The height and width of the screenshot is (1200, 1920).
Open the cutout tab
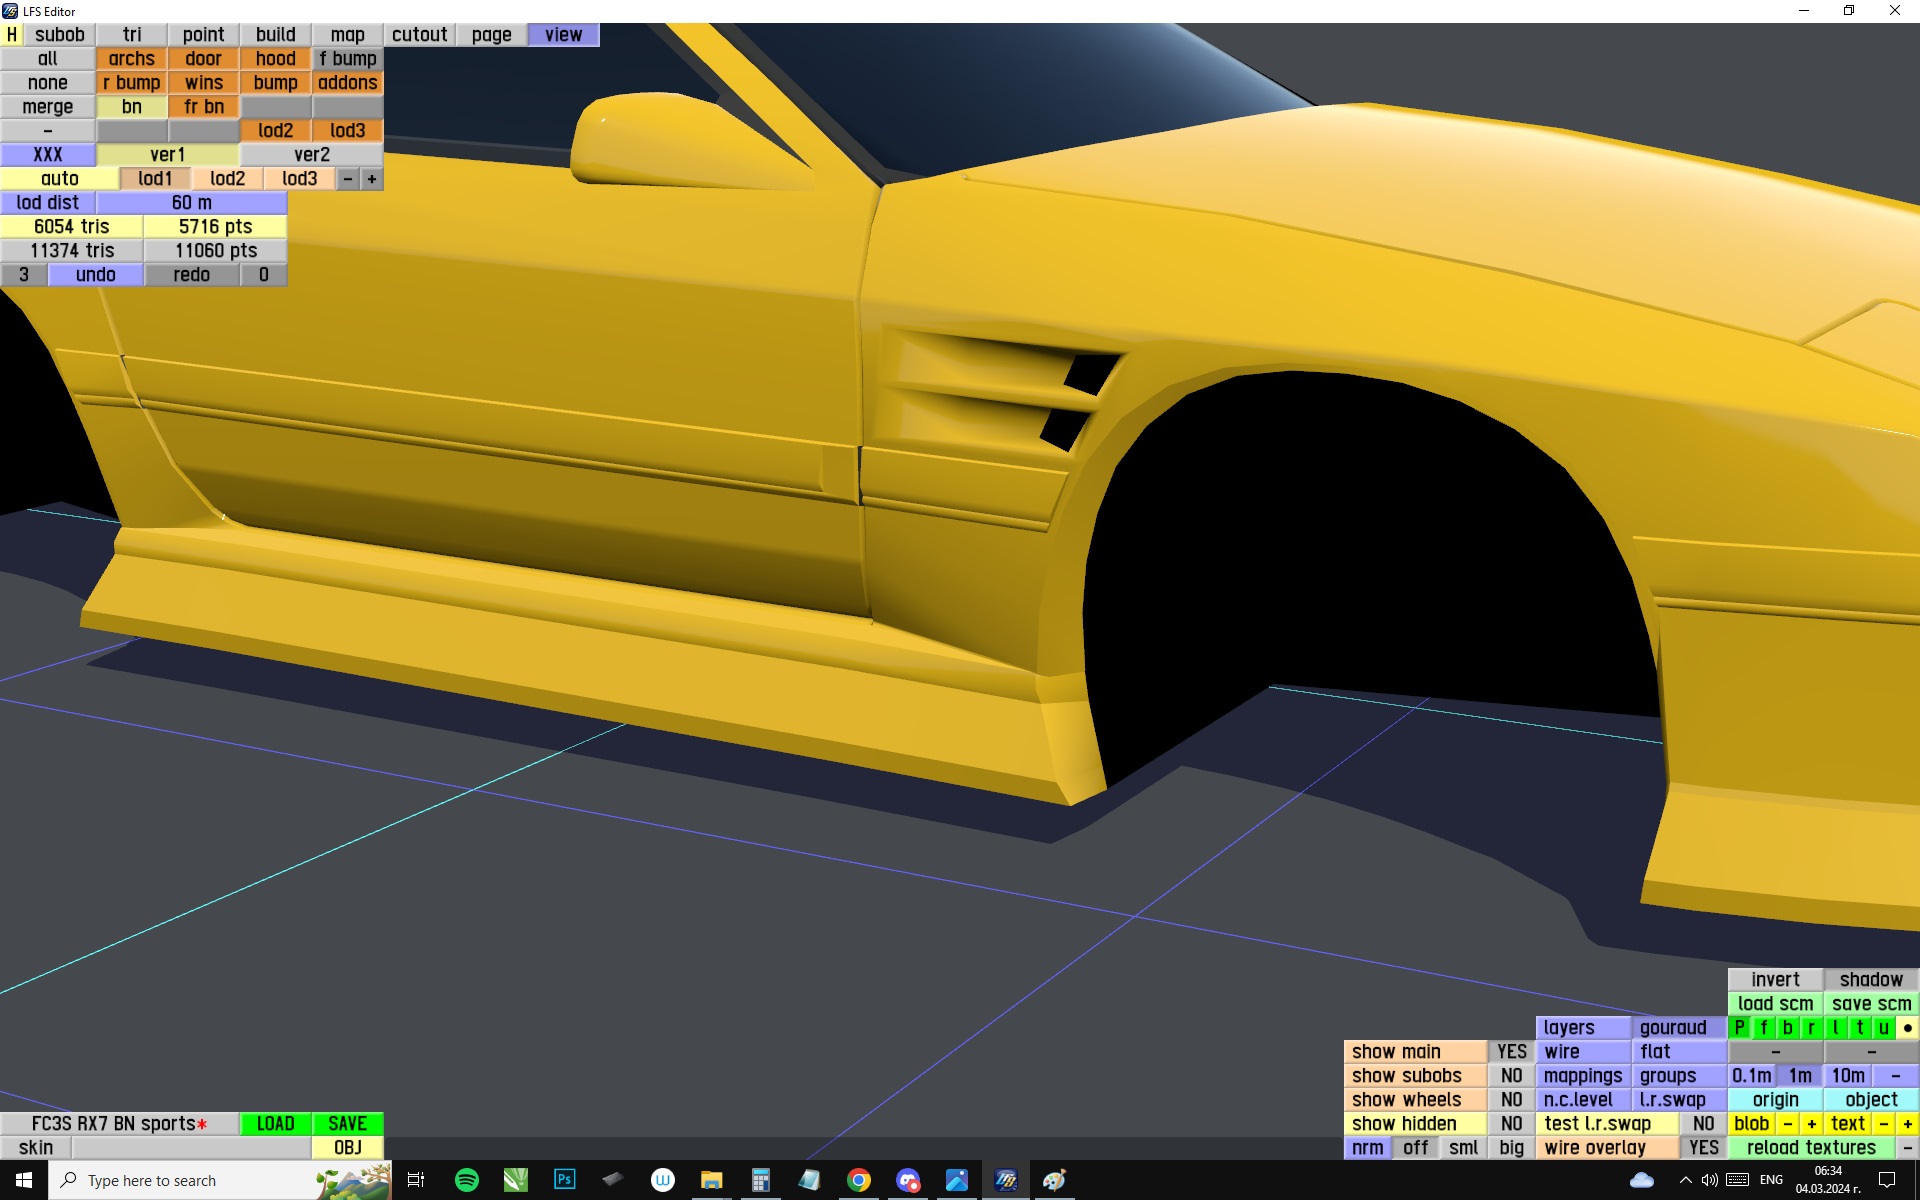tap(419, 35)
